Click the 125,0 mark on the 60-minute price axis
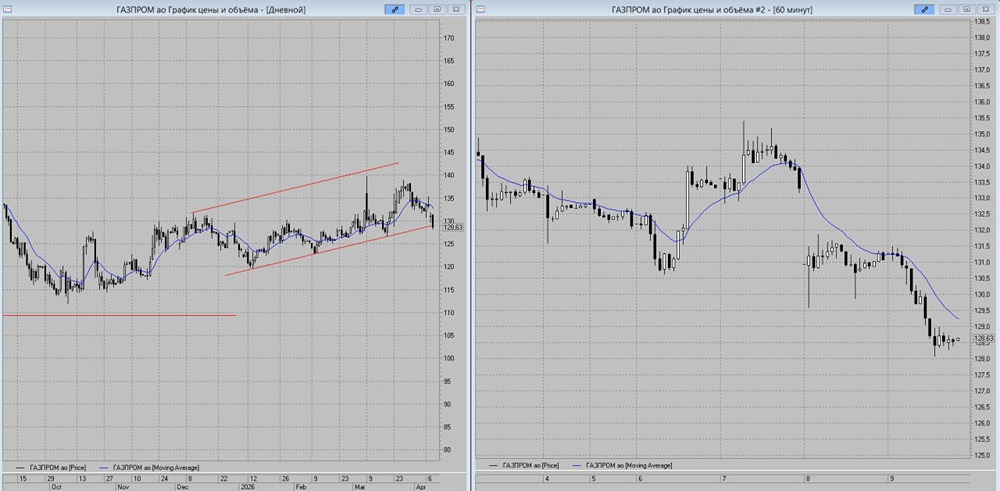 coord(982,455)
